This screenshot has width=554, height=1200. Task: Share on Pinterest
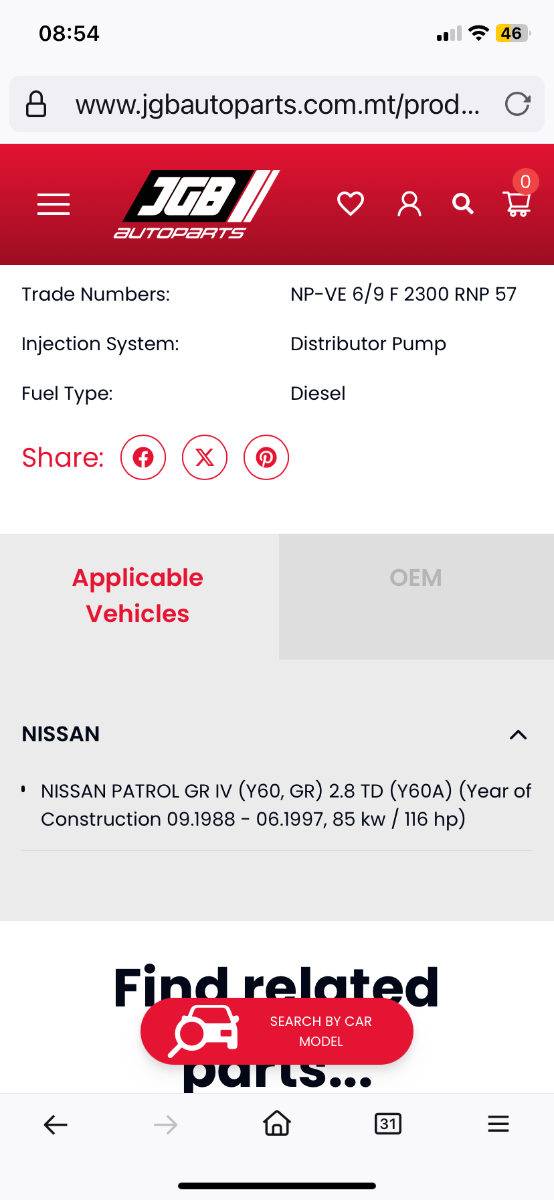(266, 458)
